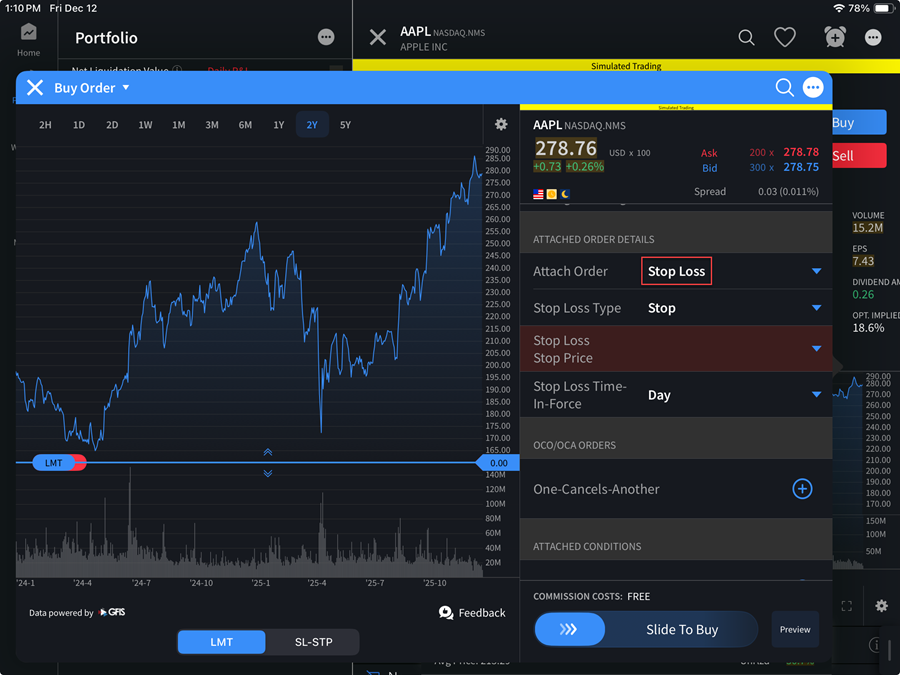Open chart settings via the gear icon
The image size is (900, 675).
pyautogui.click(x=500, y=124)
